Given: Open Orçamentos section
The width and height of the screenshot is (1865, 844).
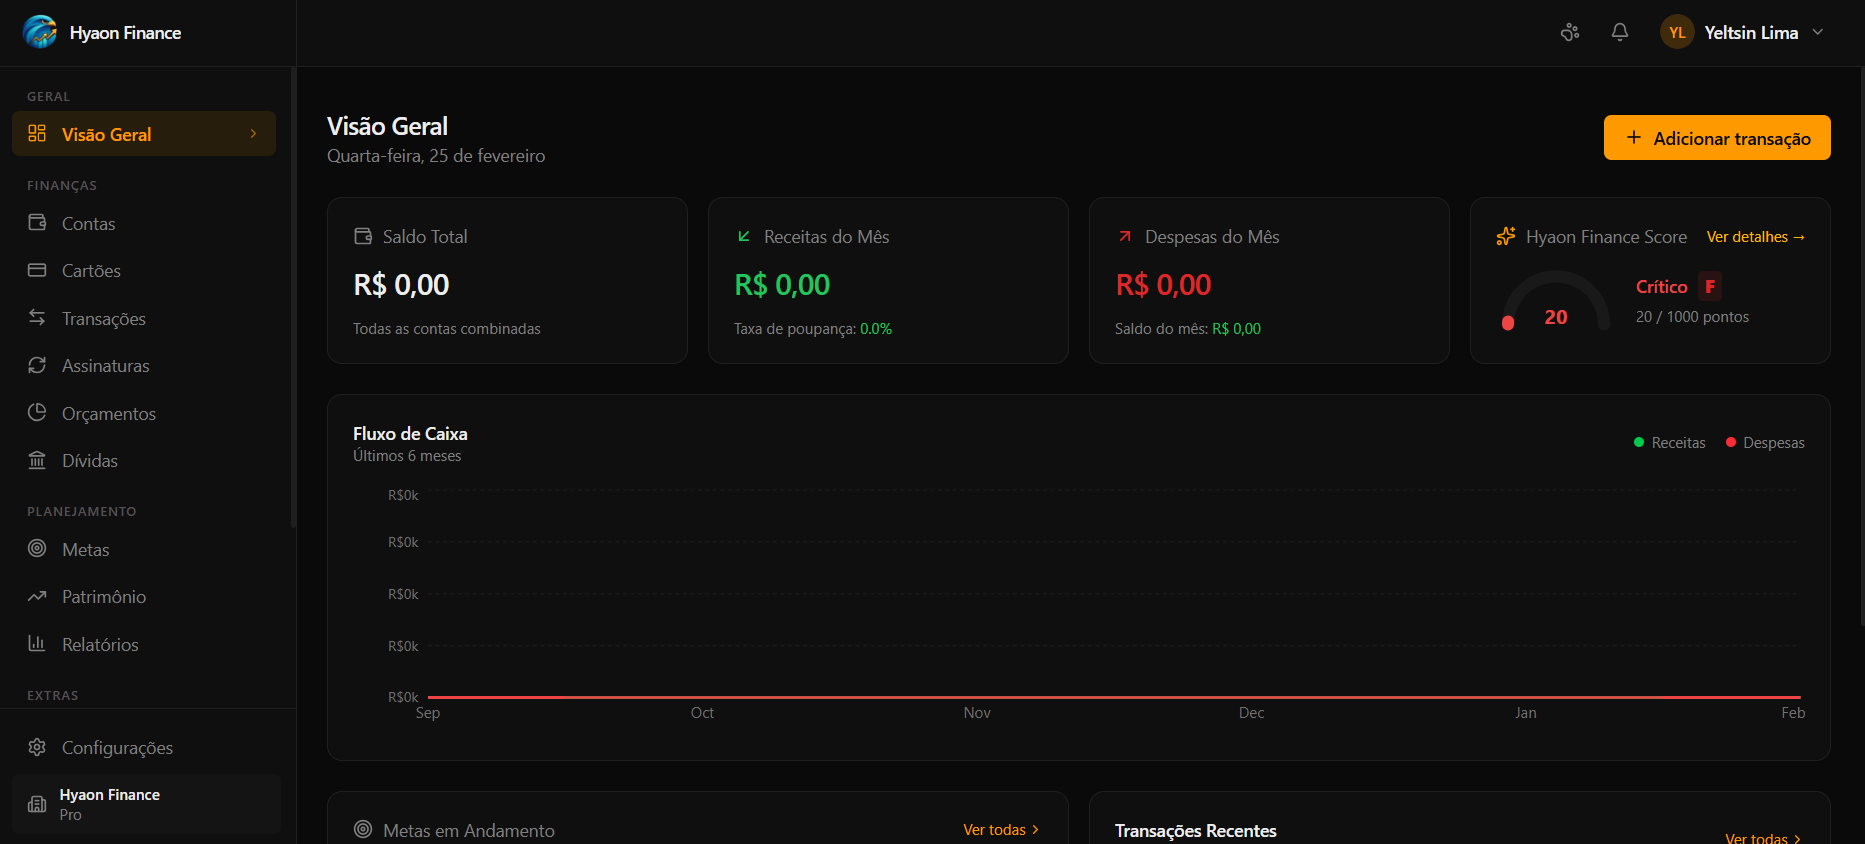Looking at the screenshot, I should (x=144, y=413).
